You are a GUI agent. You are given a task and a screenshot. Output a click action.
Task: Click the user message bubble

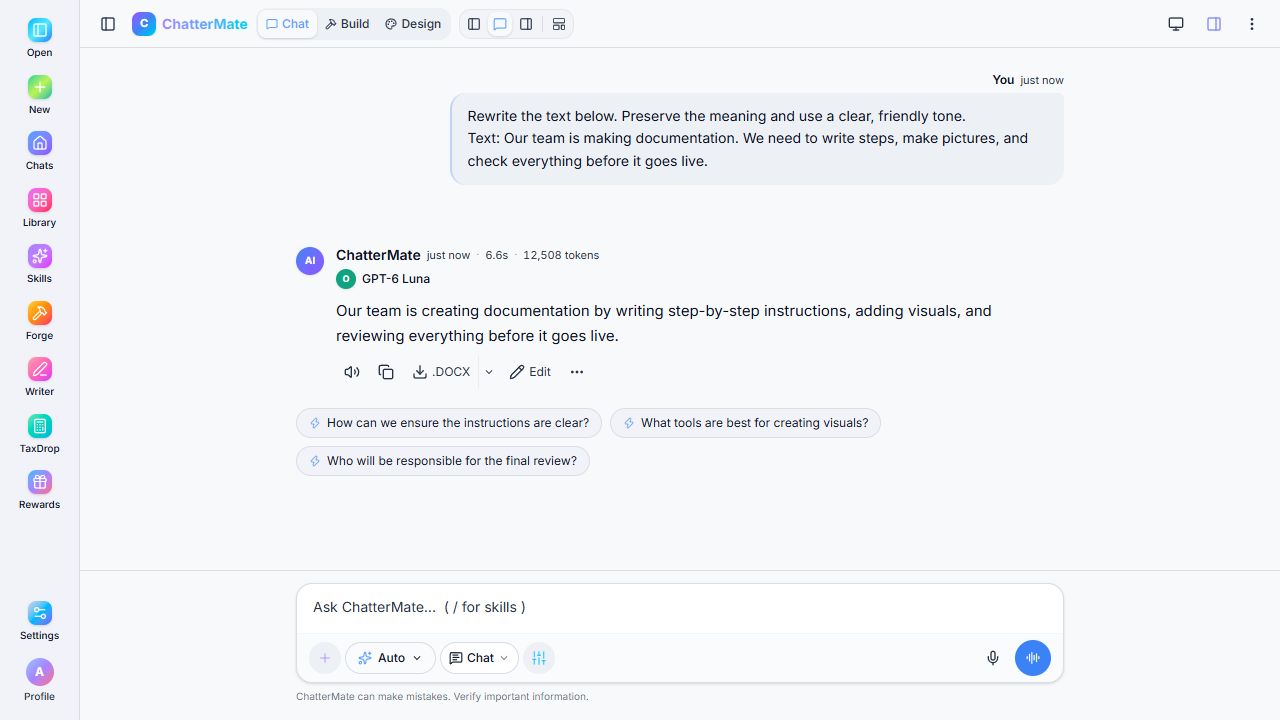tap(757, 139)
